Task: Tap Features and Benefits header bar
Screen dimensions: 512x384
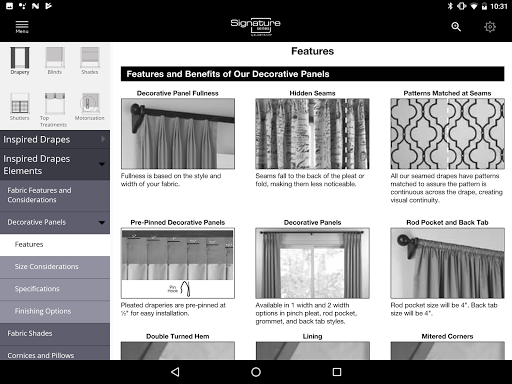Action: 312,74
